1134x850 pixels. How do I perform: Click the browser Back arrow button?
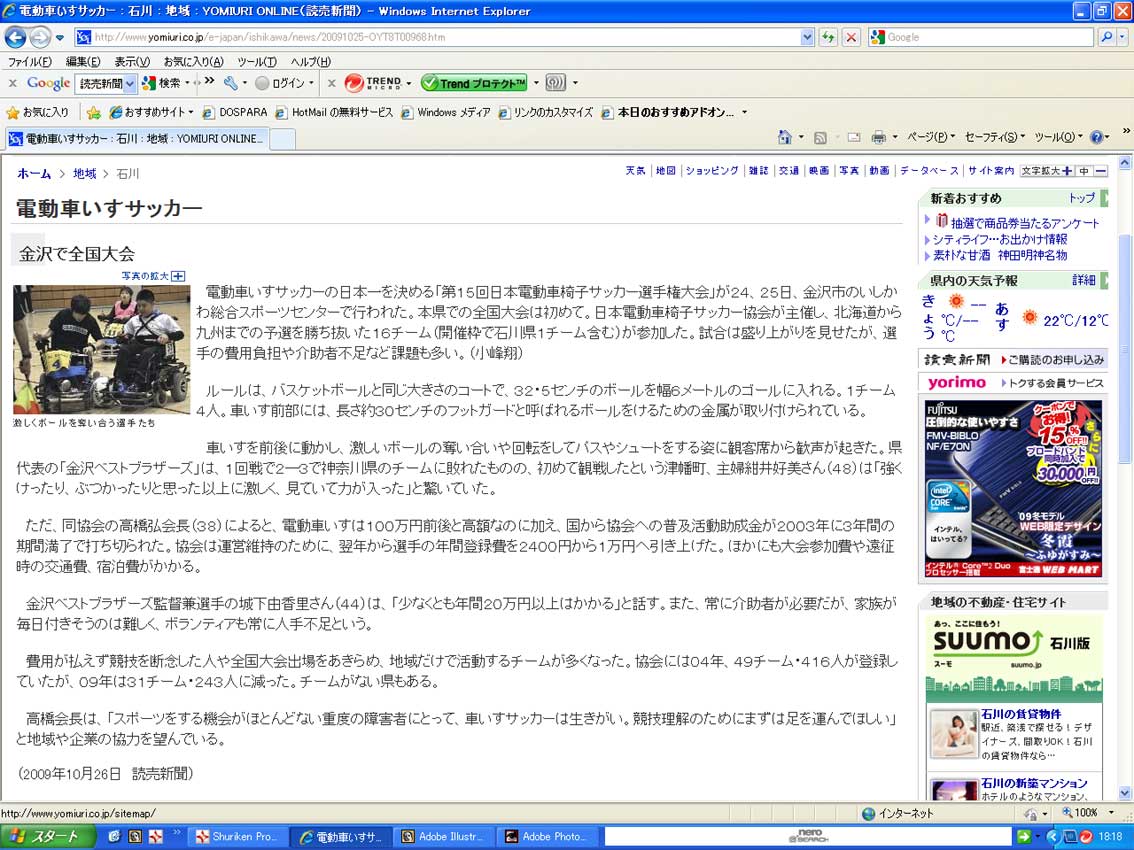(15, 37)
